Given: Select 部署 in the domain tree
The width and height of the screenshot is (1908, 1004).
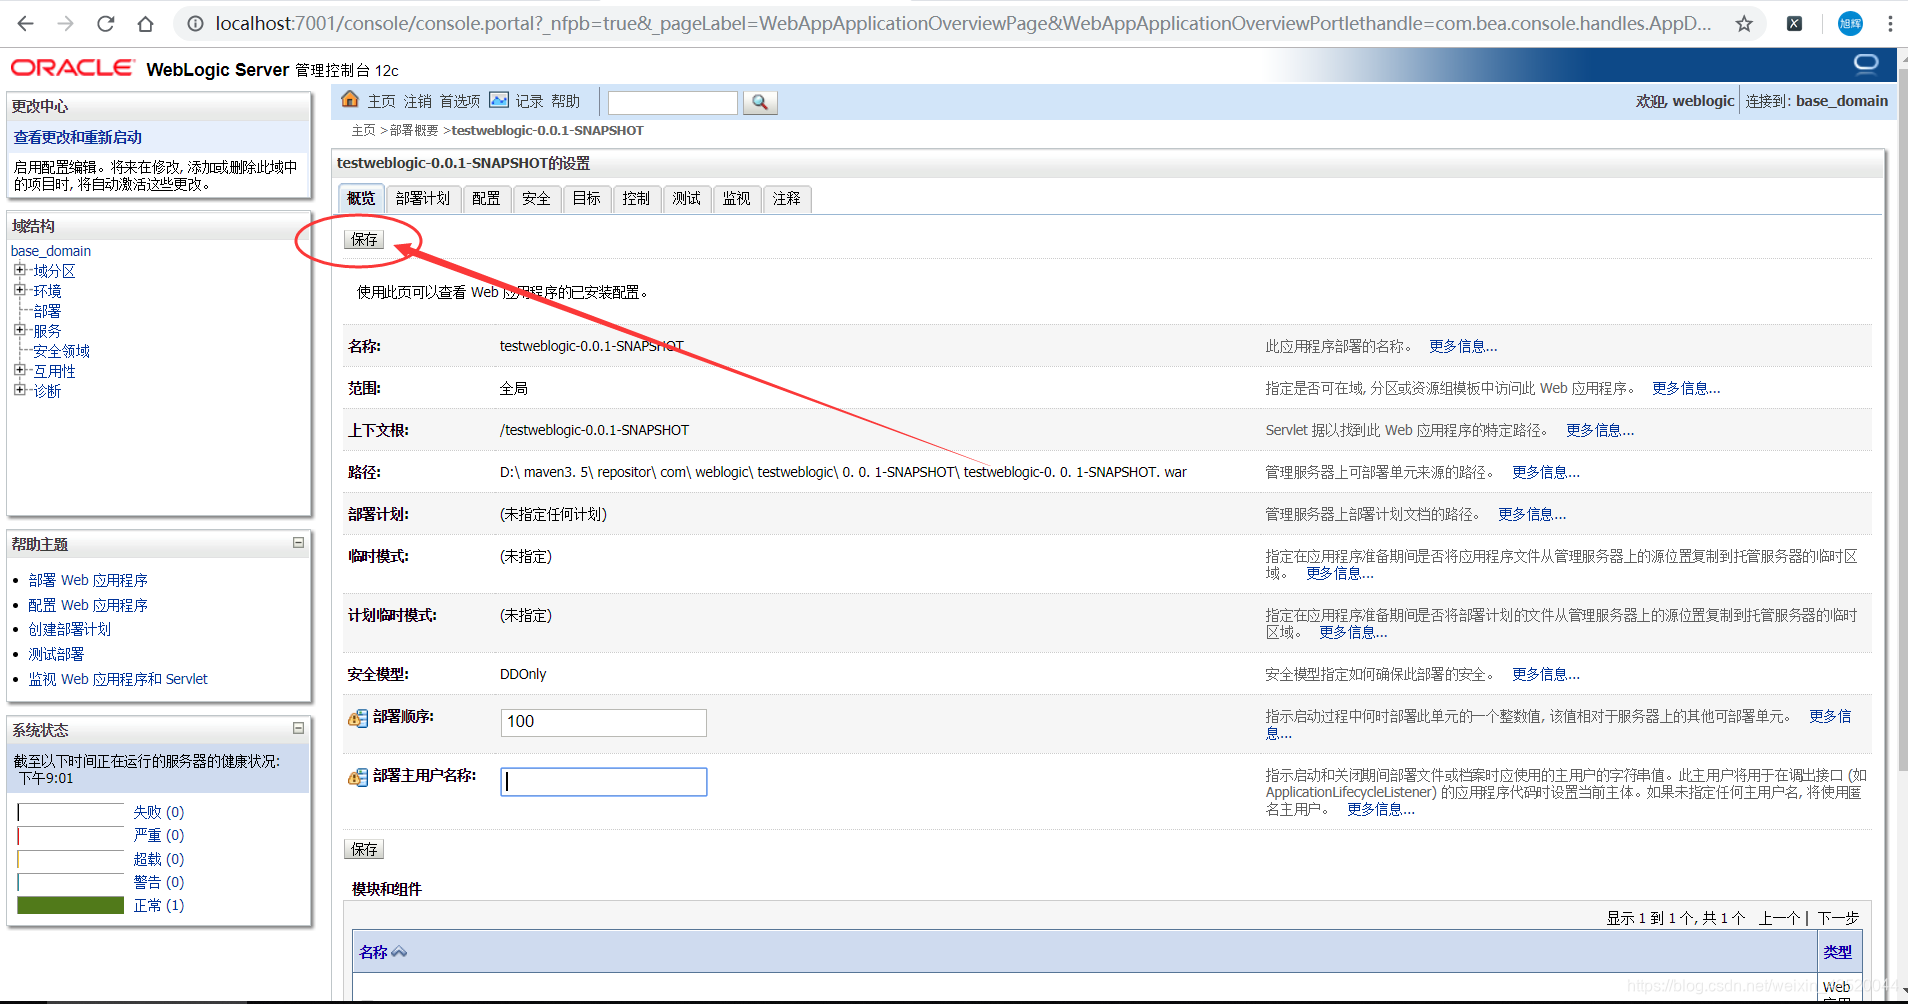Looking at the screenshot, I should (x=47, y=311).
